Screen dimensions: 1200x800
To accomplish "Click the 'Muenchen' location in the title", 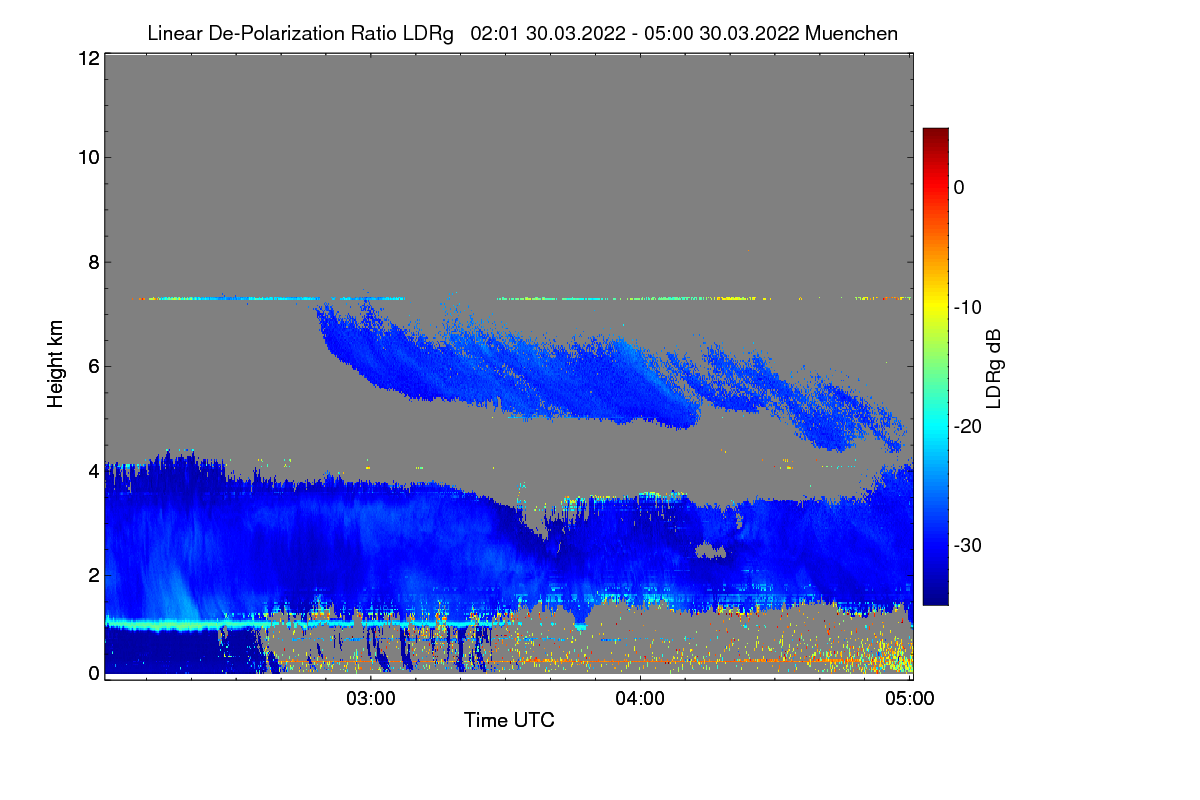I will tap(851, 33).
